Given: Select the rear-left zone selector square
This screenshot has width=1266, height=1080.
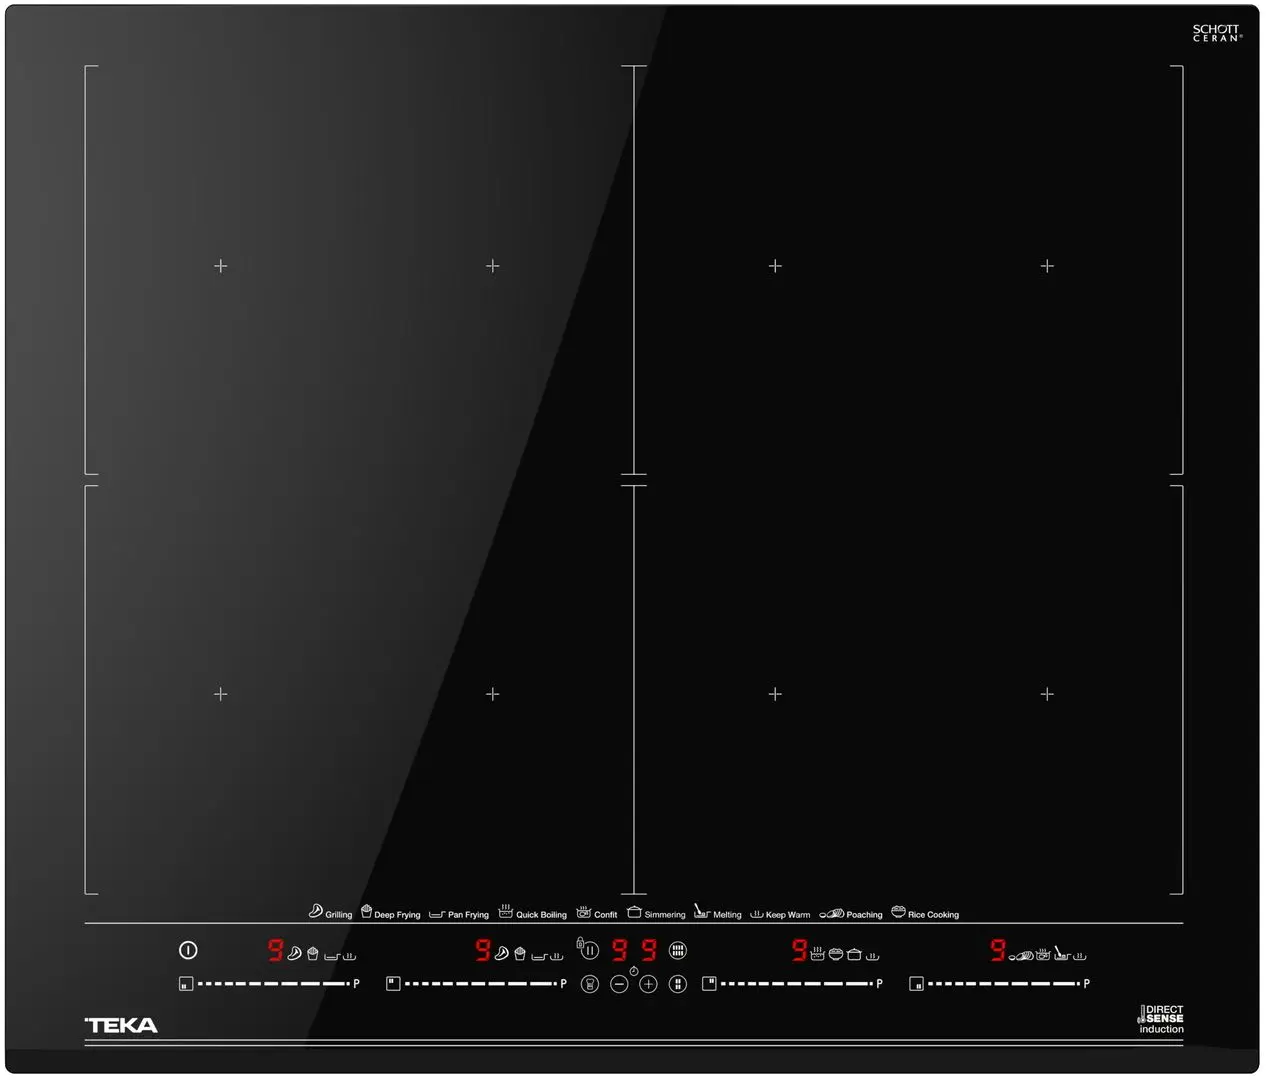Looking at the screenshot, I should pos(393,984).
